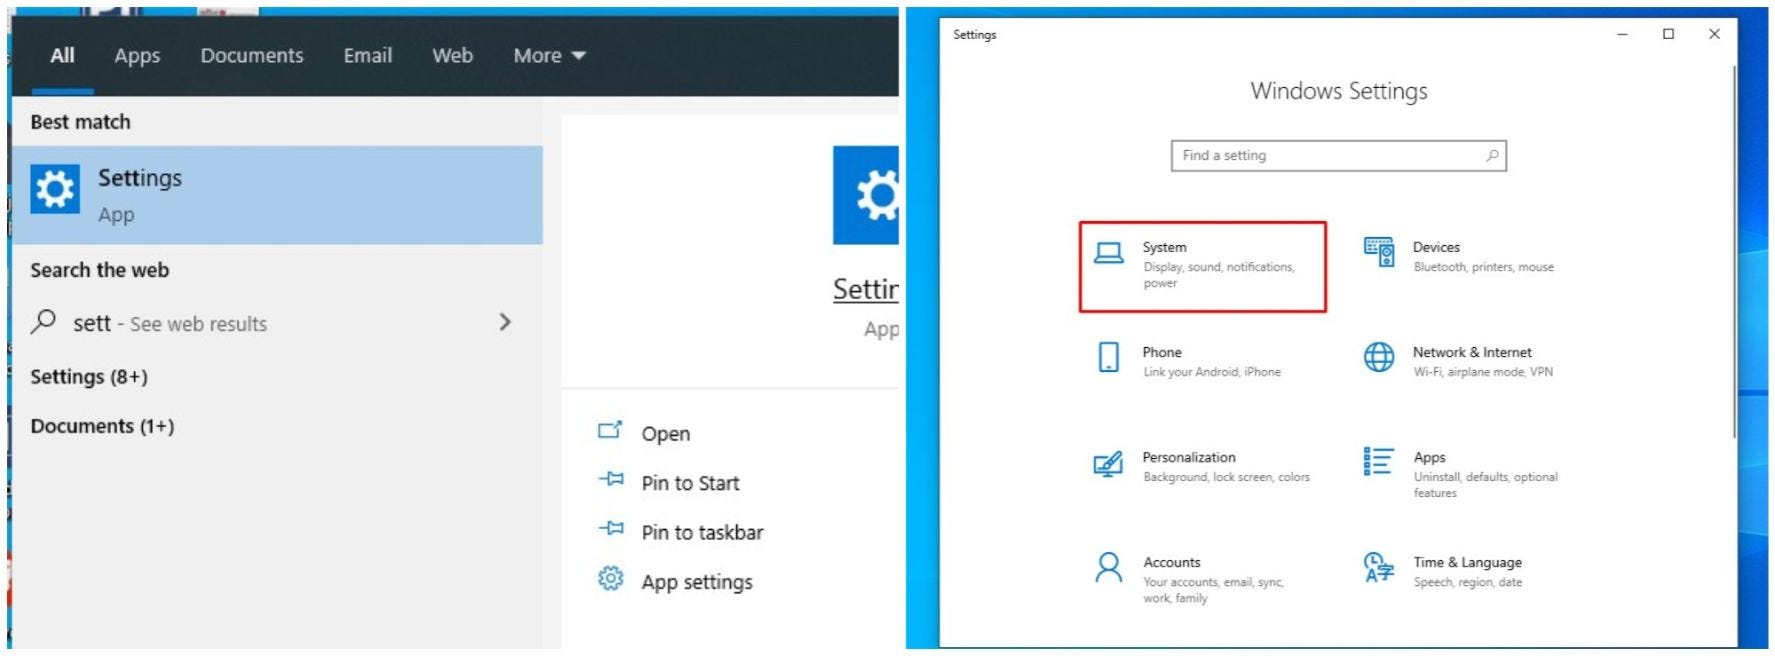
Task: Click the Settings gear icon in Best match
Action: [x=55, y=189]
